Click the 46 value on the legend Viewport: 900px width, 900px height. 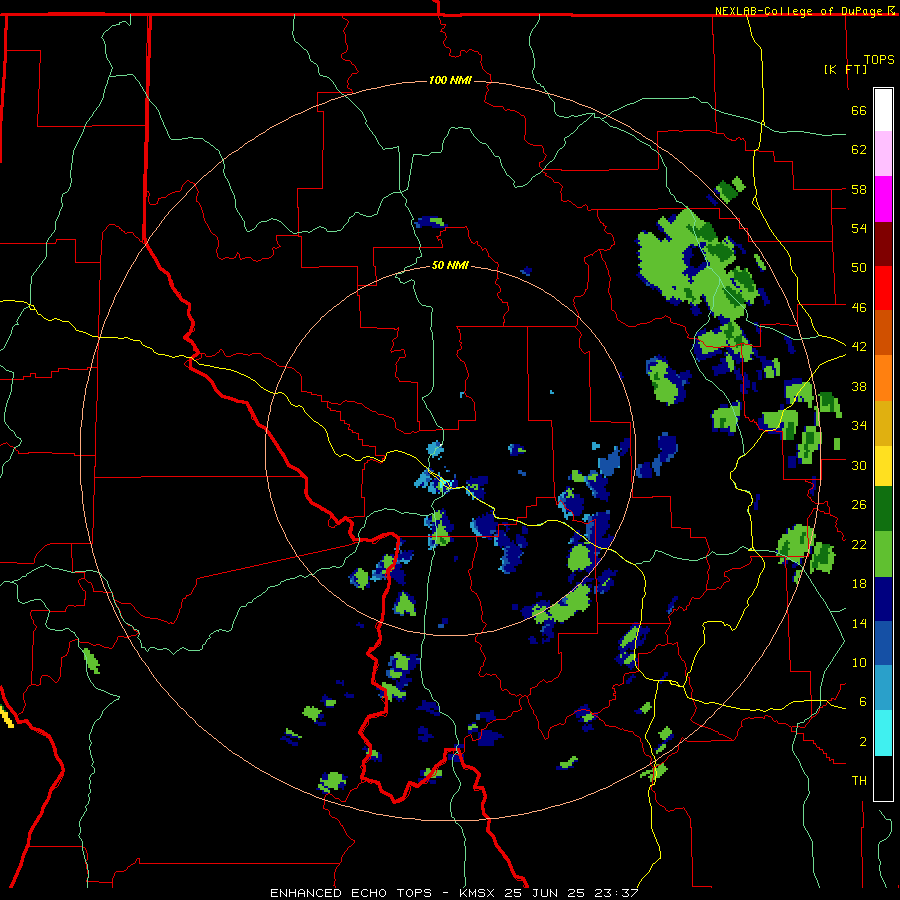click(x=859, y=307)
